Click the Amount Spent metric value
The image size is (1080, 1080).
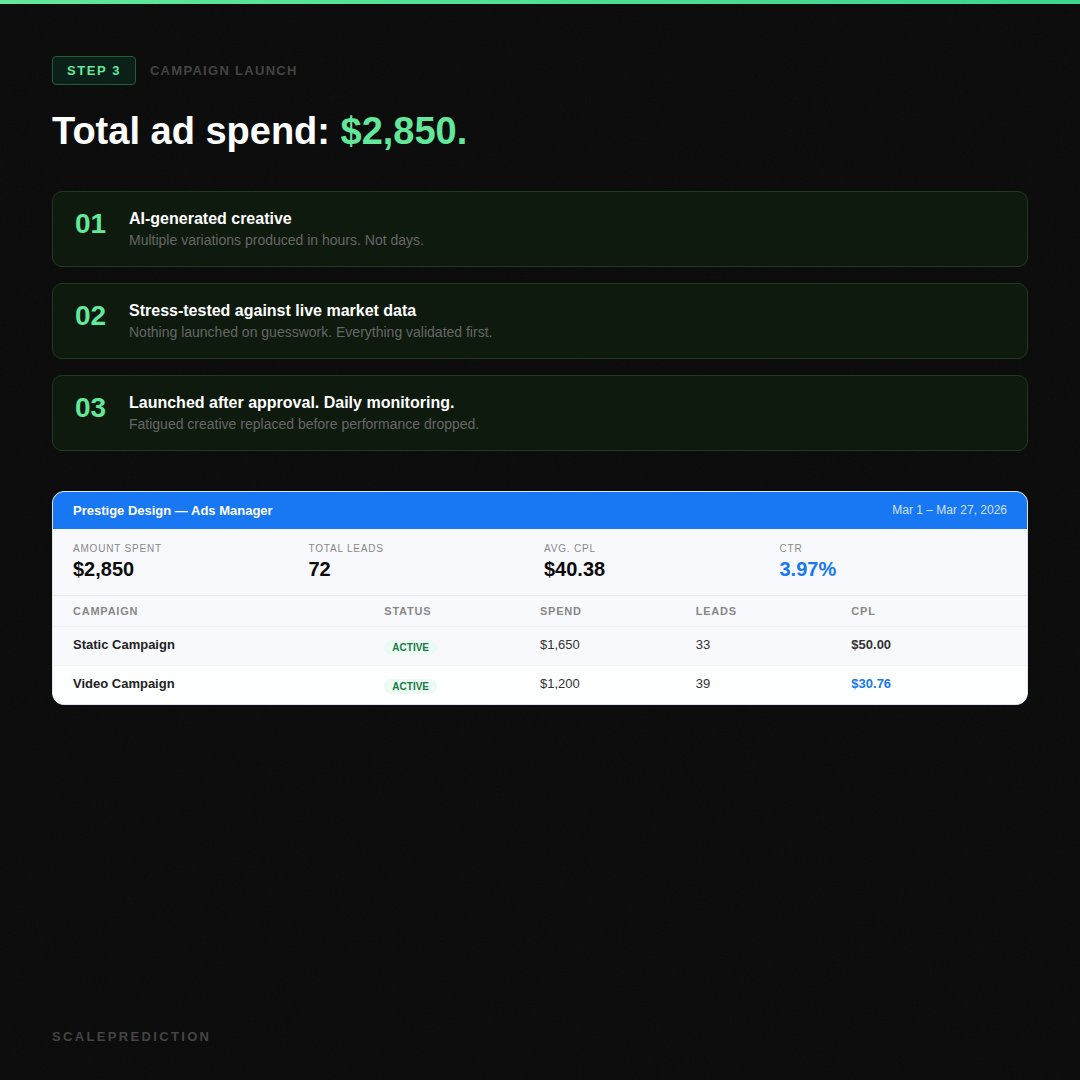[x=103, y=570]
